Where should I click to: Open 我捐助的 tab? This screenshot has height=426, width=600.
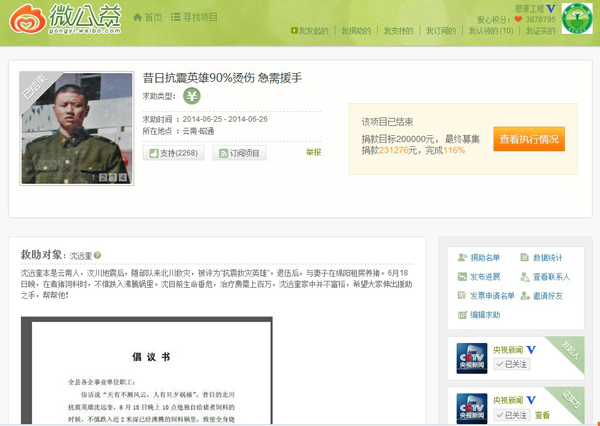pos(356,31)
